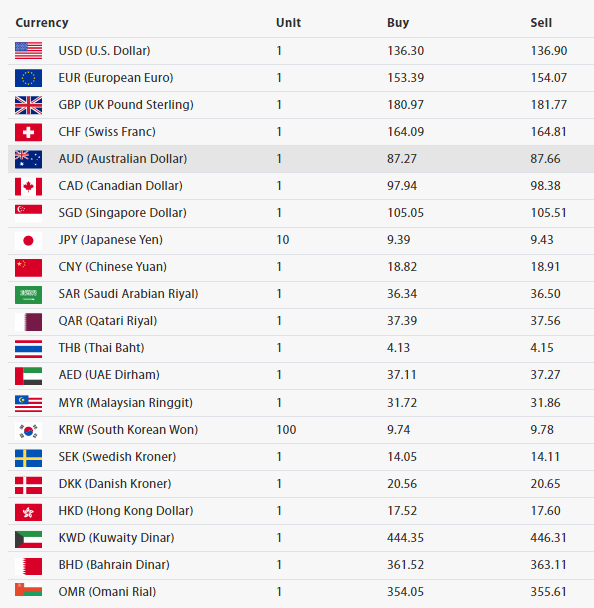
Task: Click the Omani flag icon
Action: (28, 589)
